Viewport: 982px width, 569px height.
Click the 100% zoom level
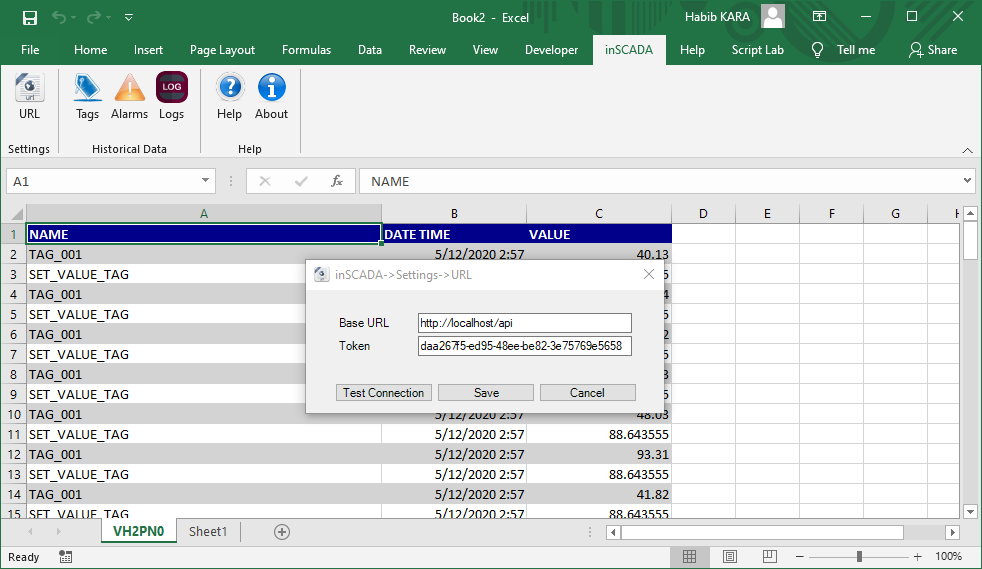pos(948,556)
